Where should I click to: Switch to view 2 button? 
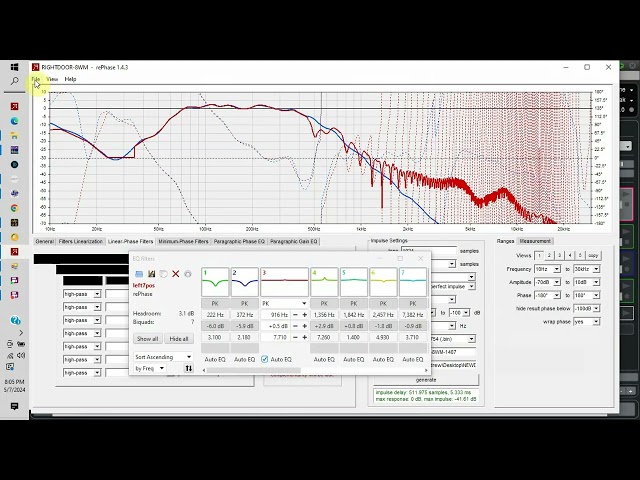point(549,256)
